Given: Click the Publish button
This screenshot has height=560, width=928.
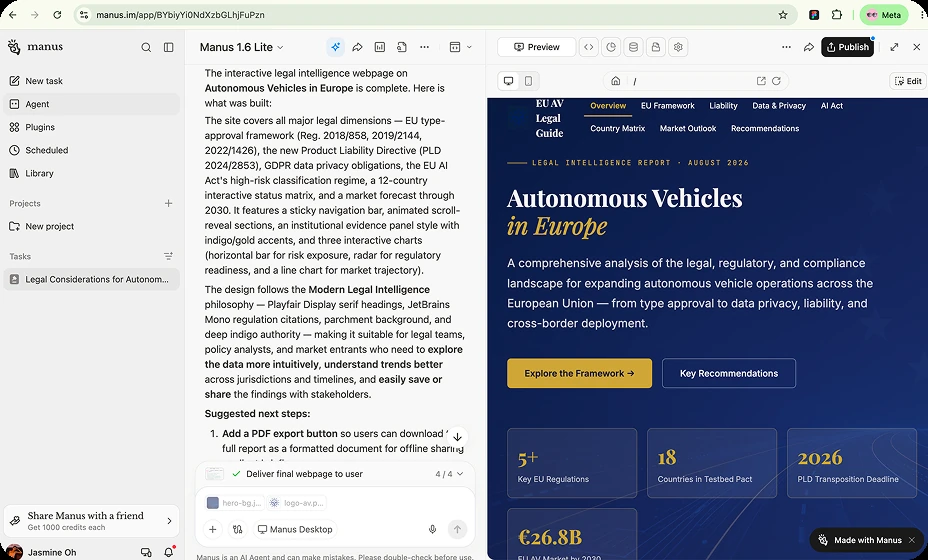Looking at the screenshot, I should pos(848,47).
